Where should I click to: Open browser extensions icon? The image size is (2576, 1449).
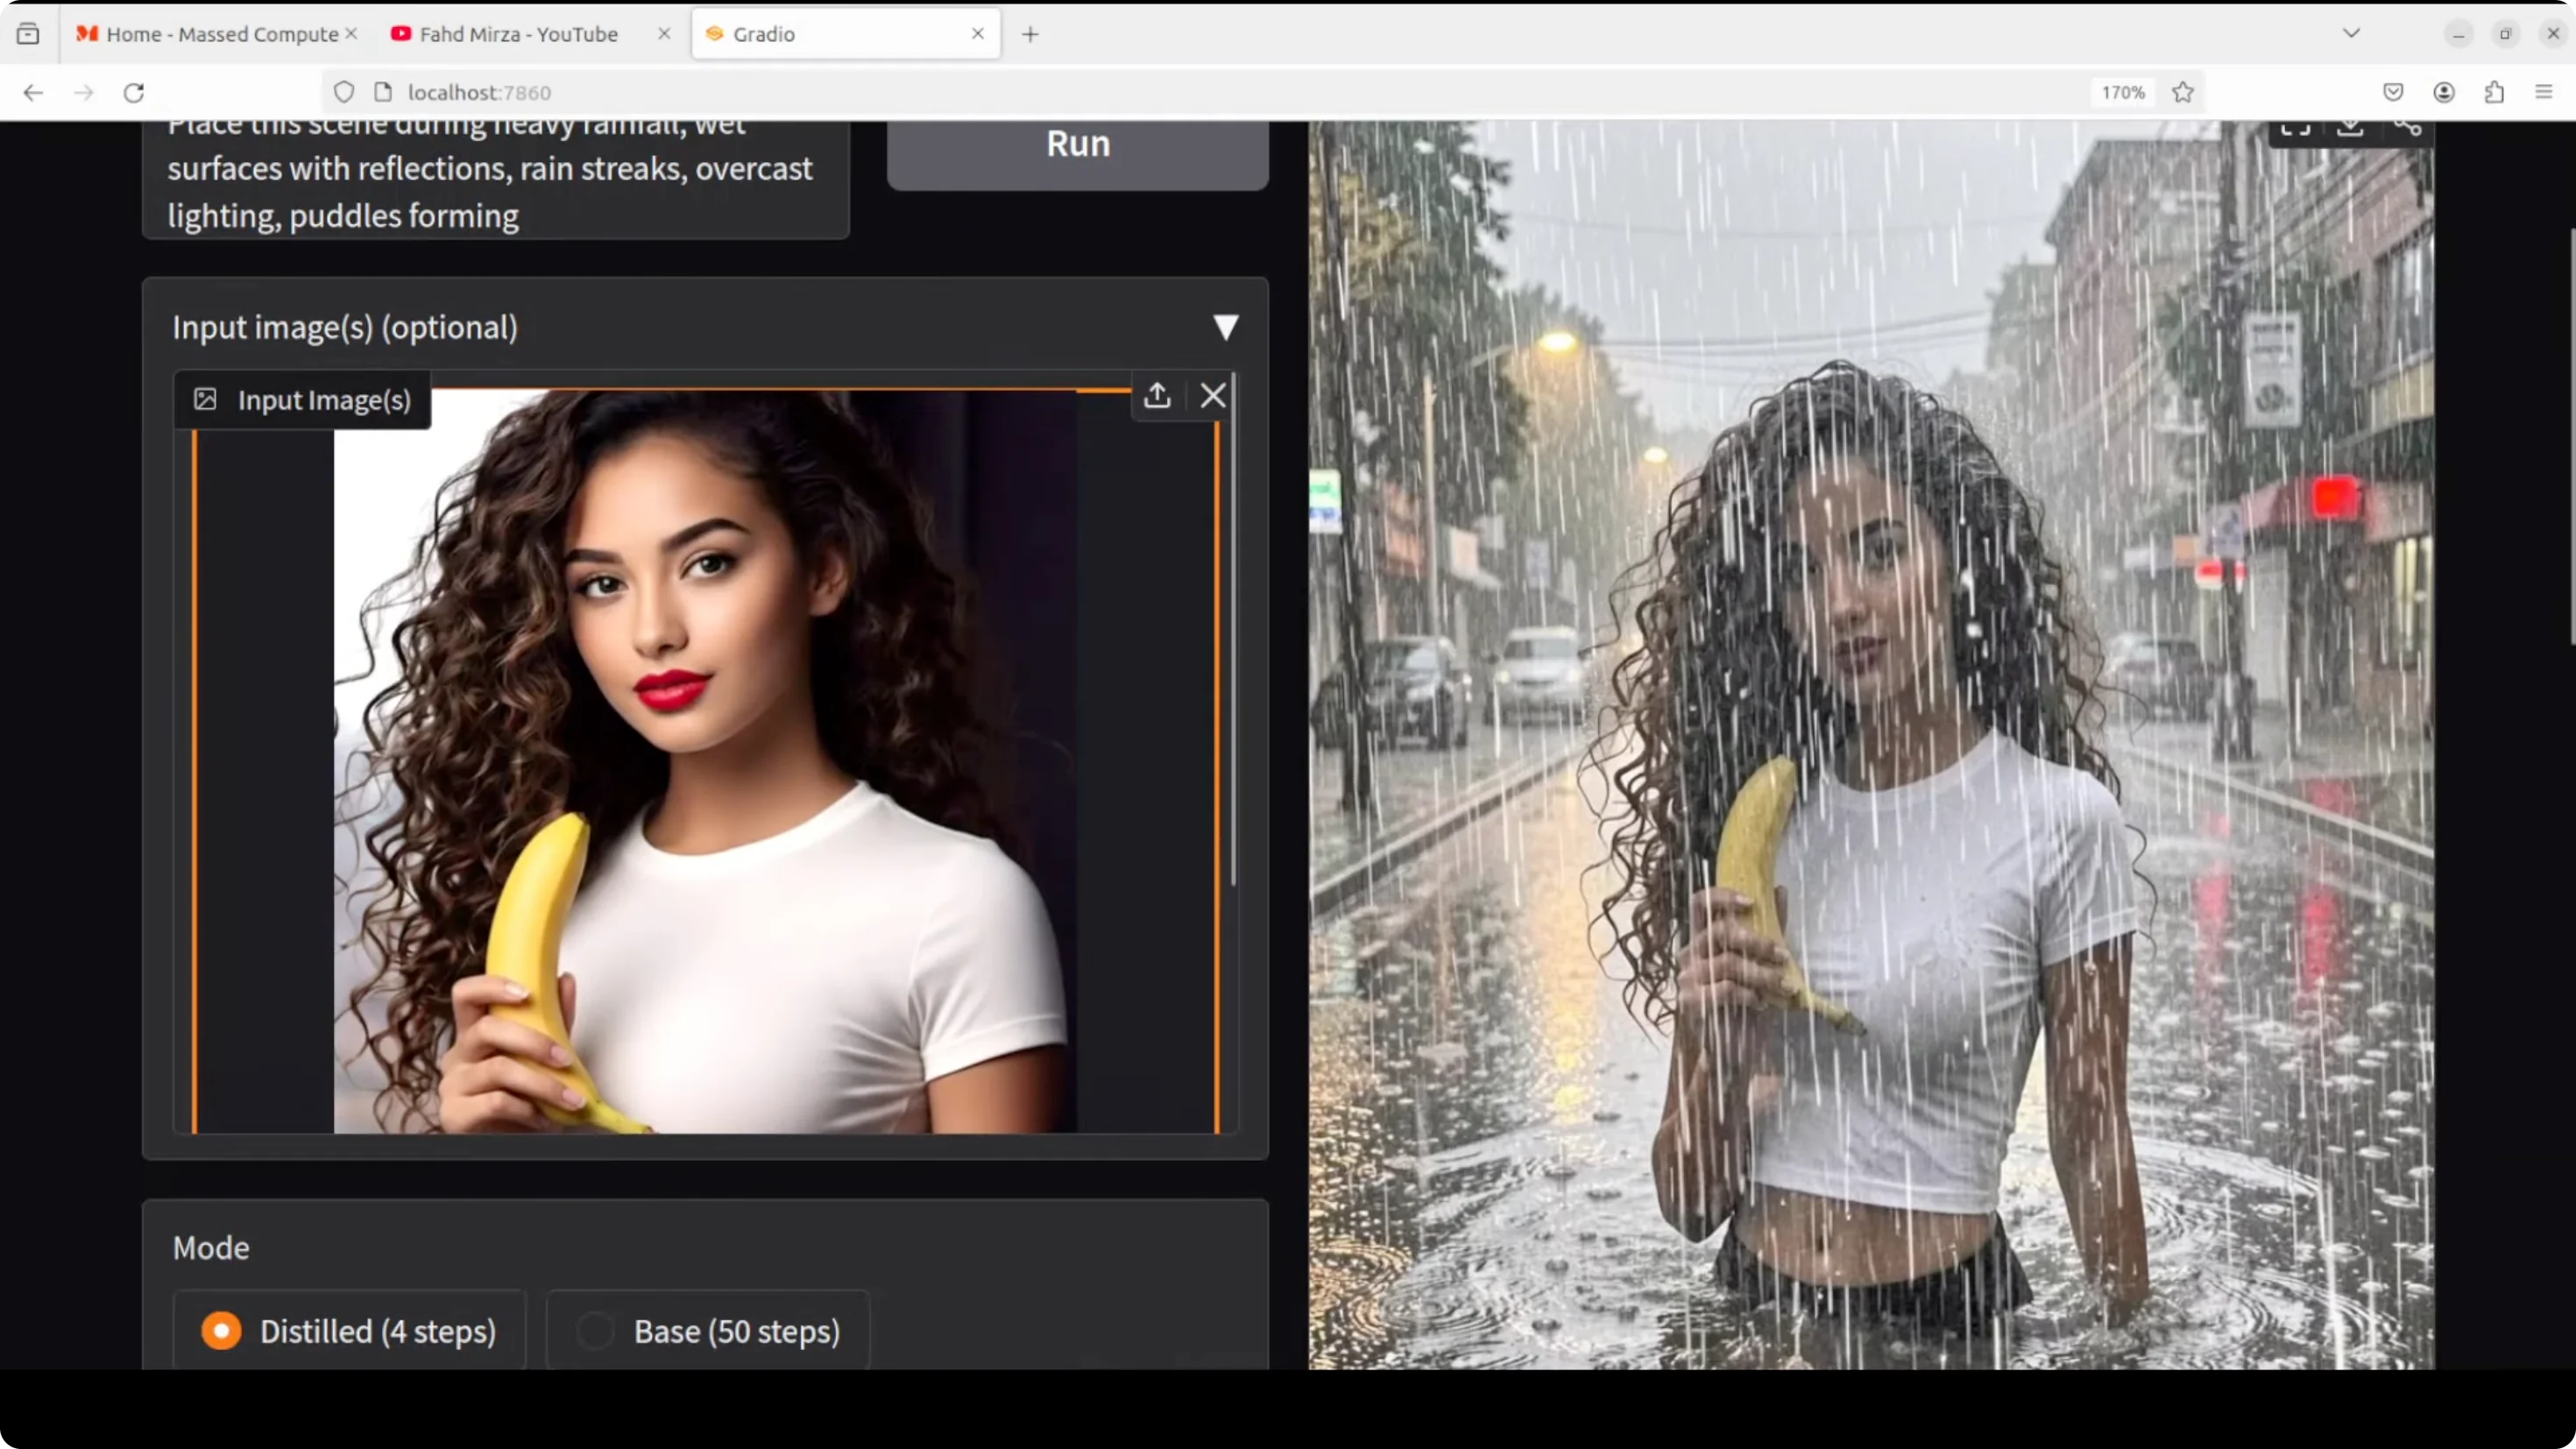pyautogui.click(x=2494, y=92)
